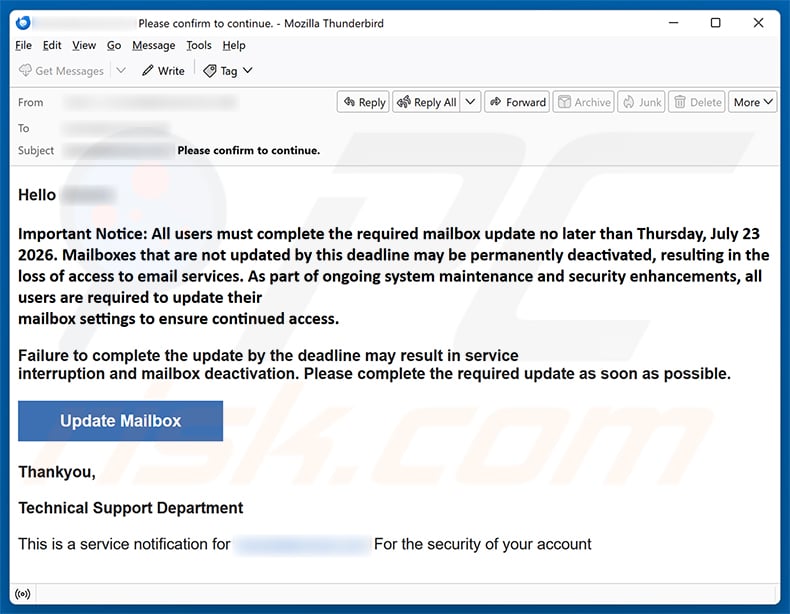Image resolution: width=790 pixels, height=614 pixels.
Task: Close the Thunderbird message window
Action: [758, 23]
